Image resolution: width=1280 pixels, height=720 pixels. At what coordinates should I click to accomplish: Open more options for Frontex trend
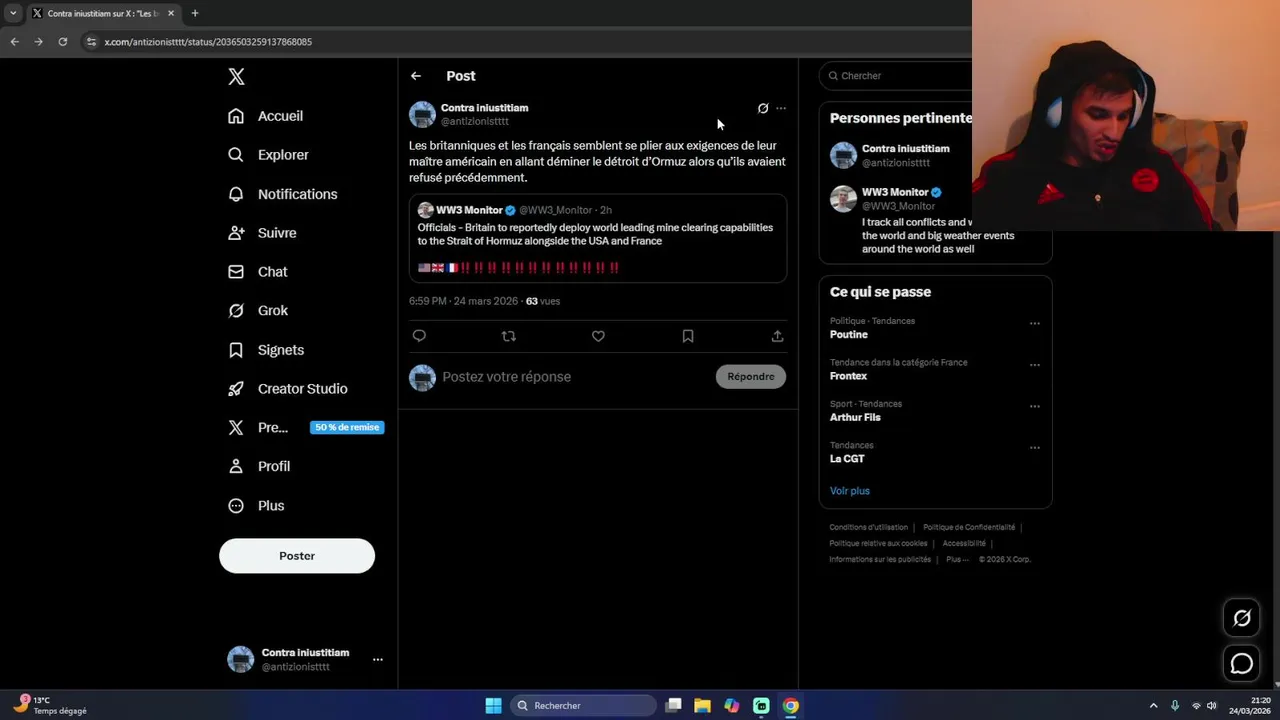click(x=1035, y=365)
